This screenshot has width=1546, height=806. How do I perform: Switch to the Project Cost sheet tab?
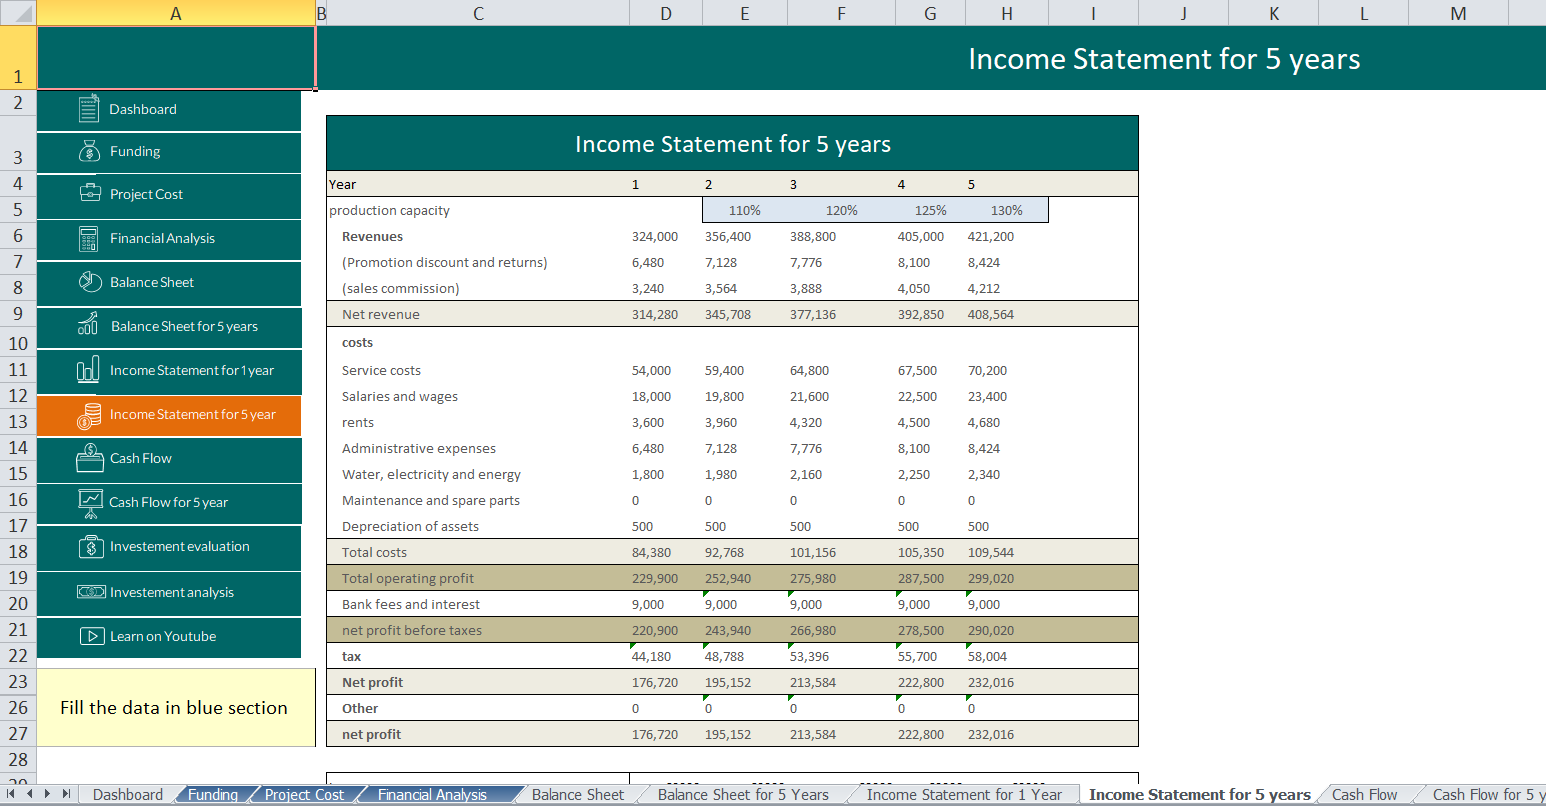click(x=304, y=795)
